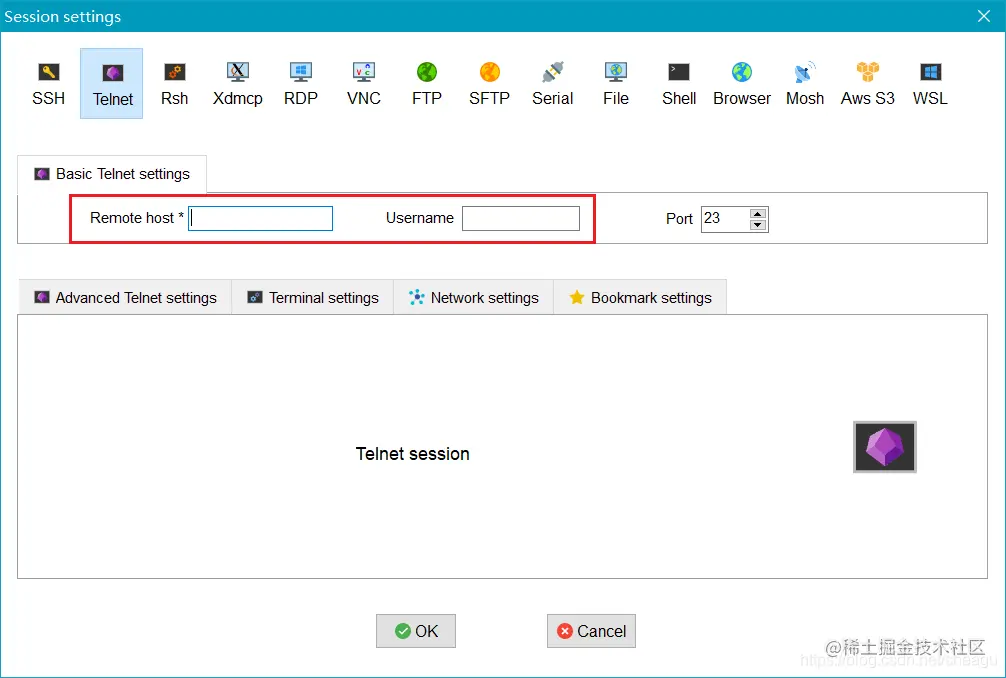Click the purple Telnet session logo
The height and width of the screenshot is (678, 1006).
click(885, 447)
